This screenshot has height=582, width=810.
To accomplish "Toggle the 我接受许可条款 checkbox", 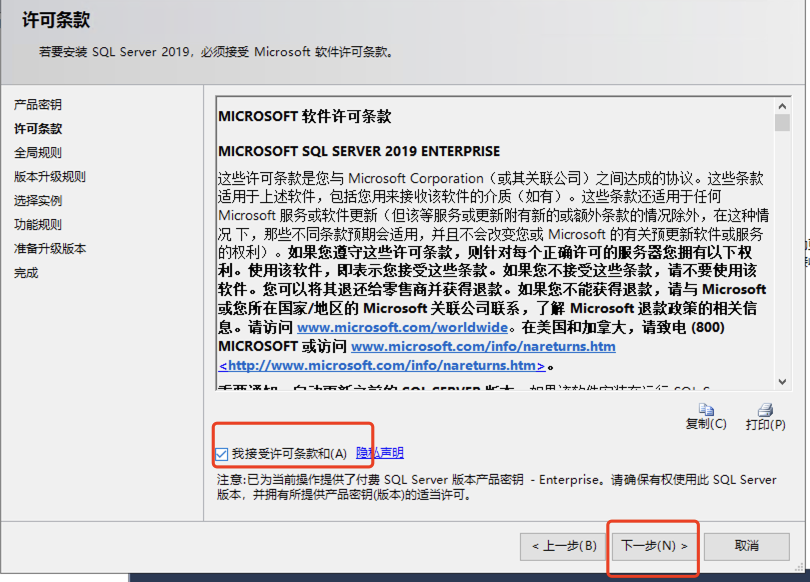I will tap(221, 454).
